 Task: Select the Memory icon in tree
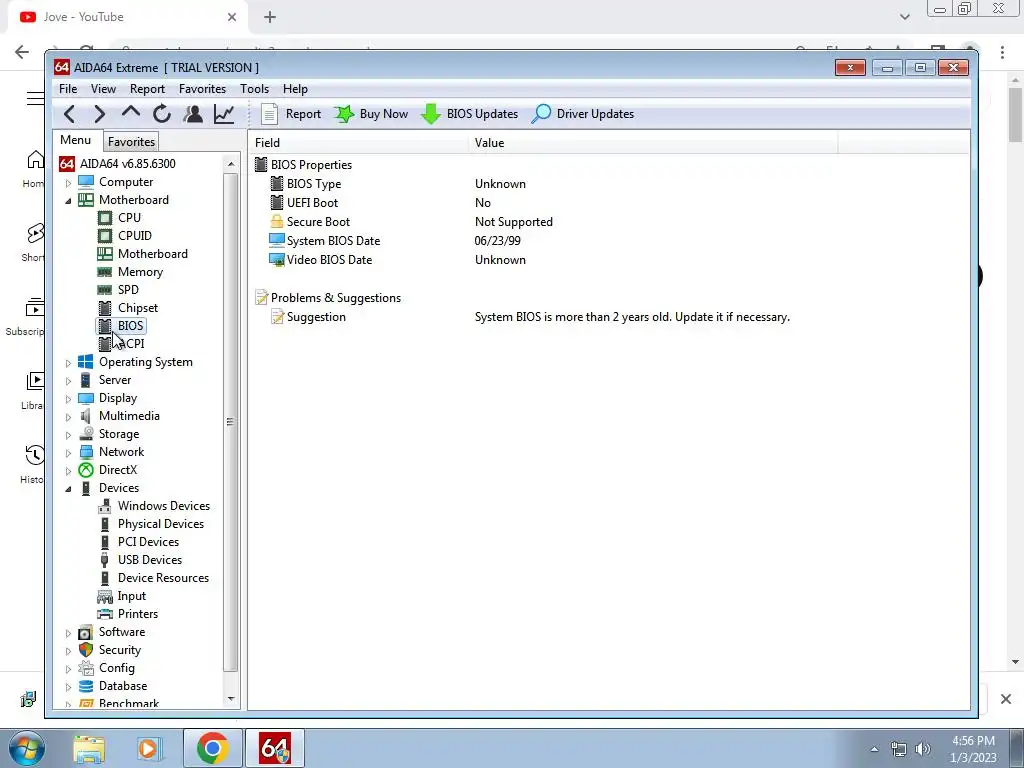point(104,272)
